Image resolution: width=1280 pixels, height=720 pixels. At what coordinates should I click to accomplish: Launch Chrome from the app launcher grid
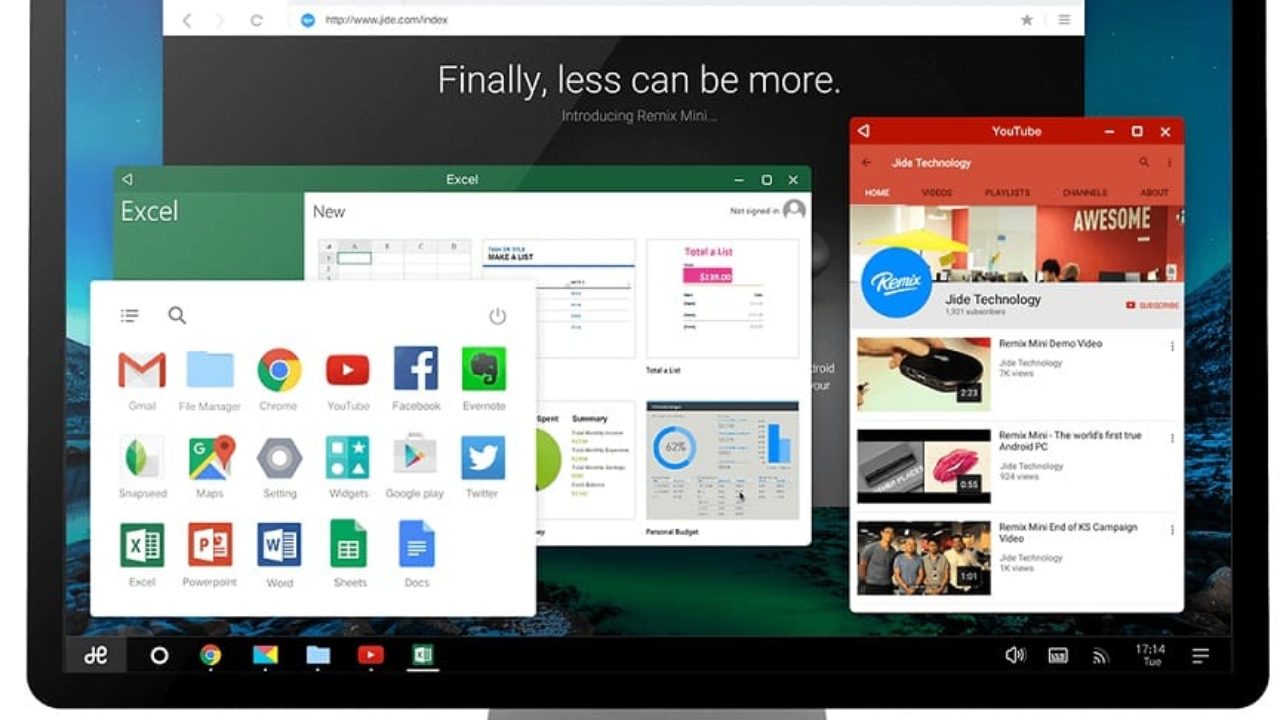pyautogui.click(x=279, y=370)
